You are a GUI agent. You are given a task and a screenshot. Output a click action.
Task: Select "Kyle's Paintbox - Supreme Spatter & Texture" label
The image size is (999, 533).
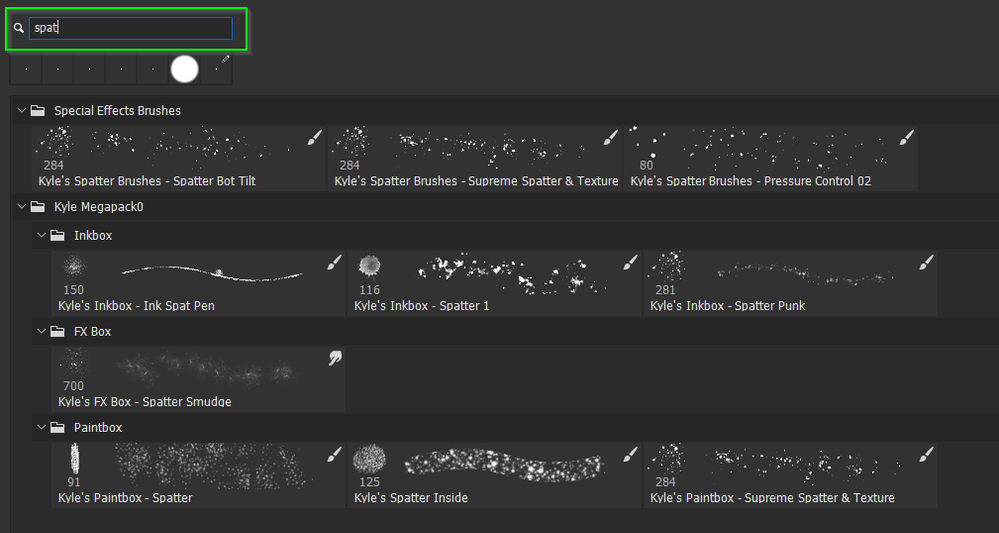click(x=772, y=498)
